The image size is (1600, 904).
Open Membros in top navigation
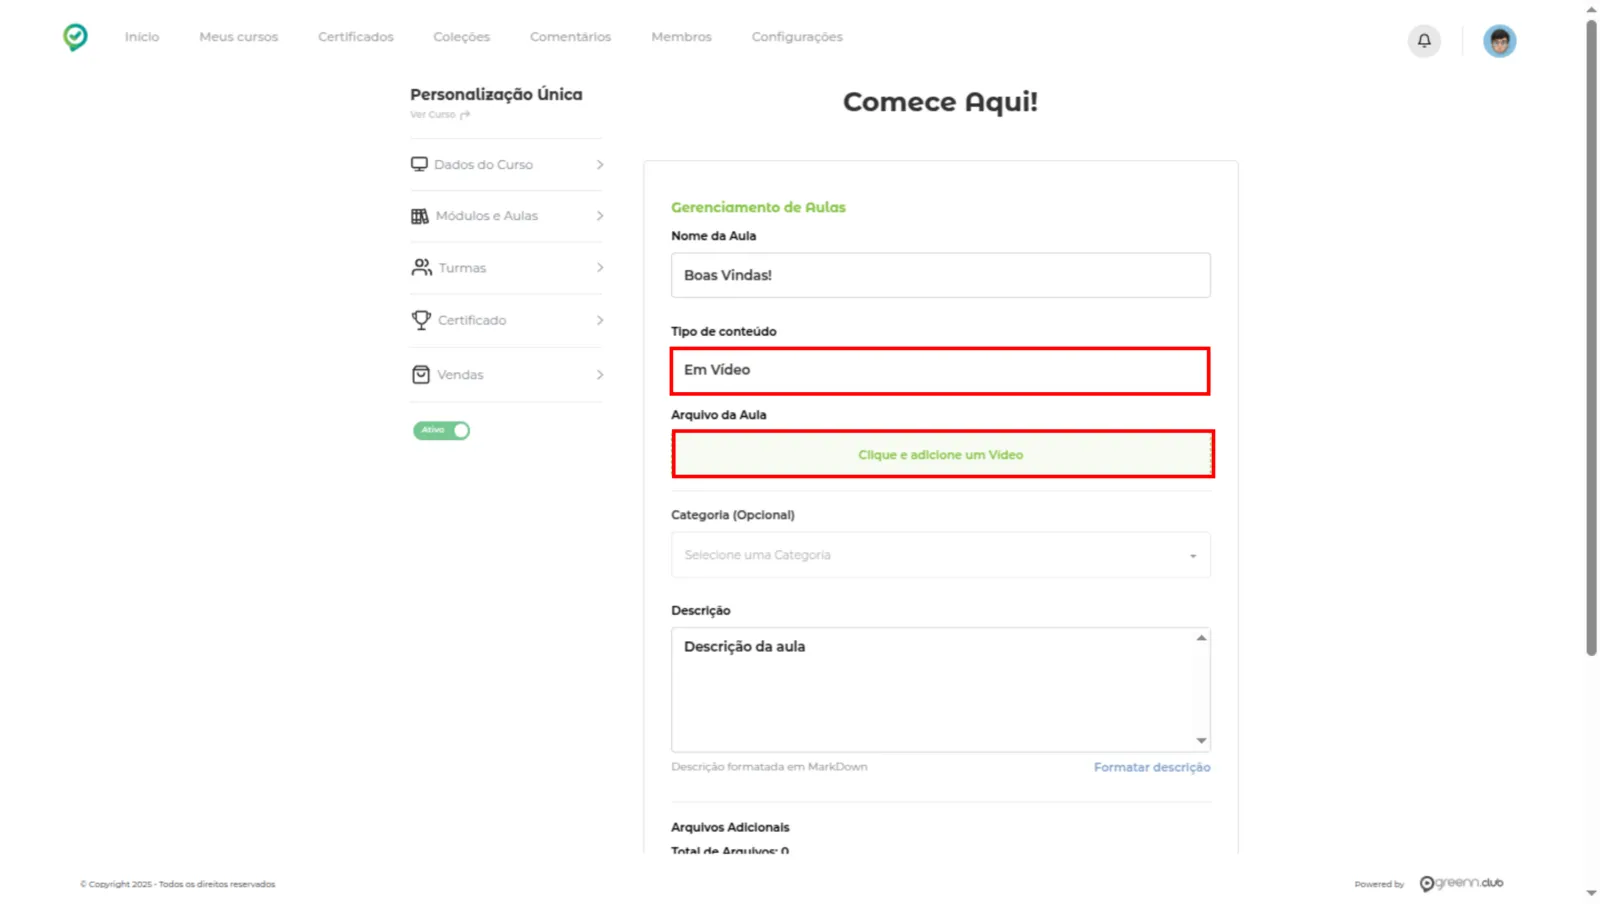click(x=681, y=37)
